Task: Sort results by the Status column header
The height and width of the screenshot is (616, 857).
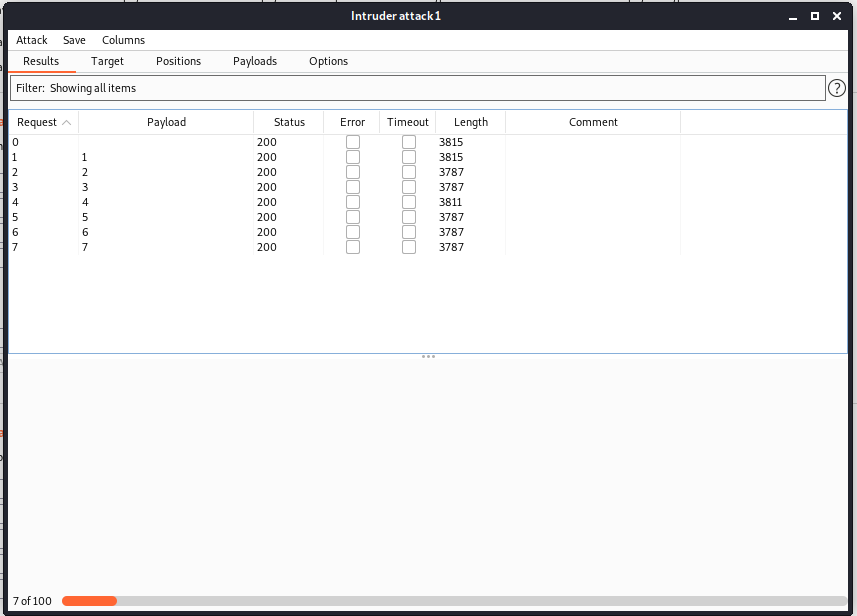Action: 289,122
